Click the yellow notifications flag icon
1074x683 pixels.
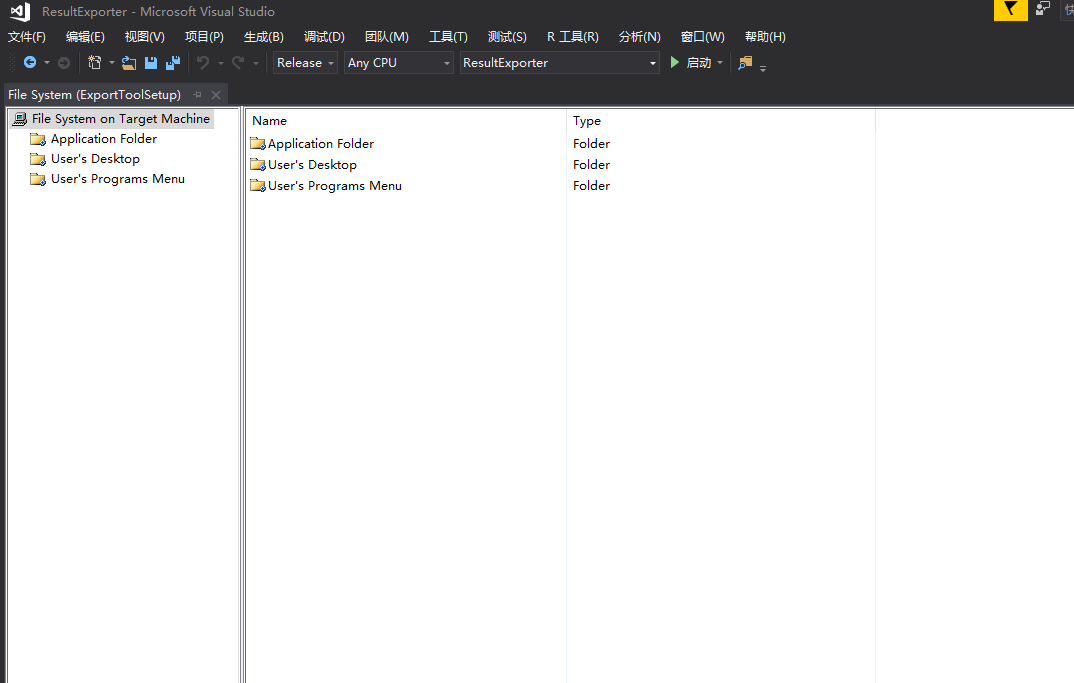[1011, 10]
